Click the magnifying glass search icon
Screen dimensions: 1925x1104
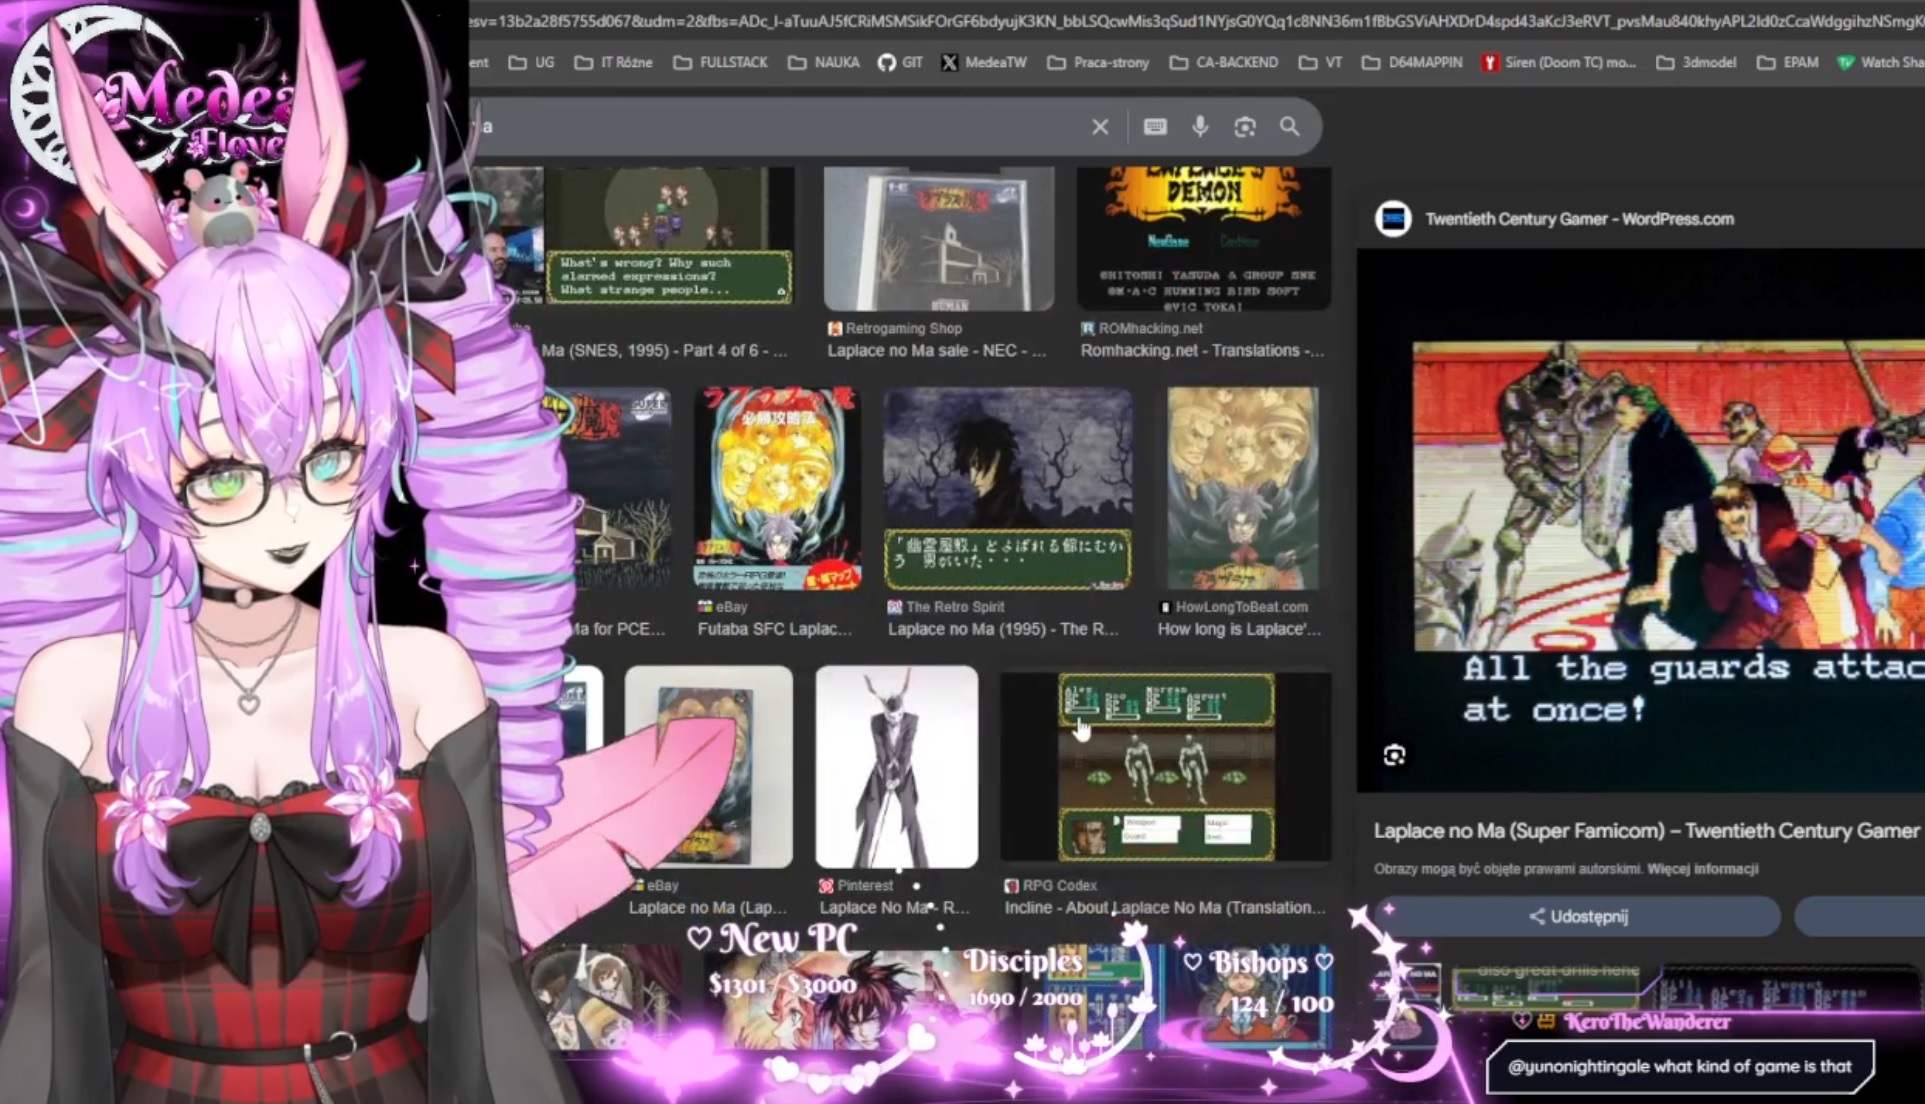pos(1290,127)
